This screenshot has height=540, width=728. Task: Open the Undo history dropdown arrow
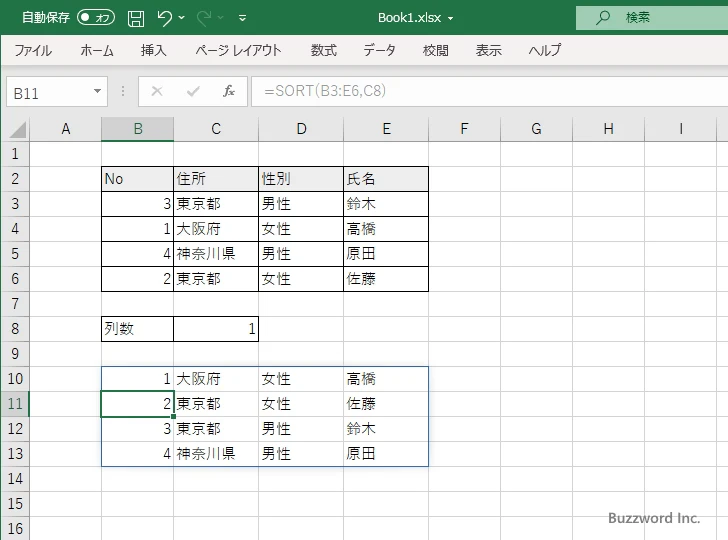tap(182, 18)
